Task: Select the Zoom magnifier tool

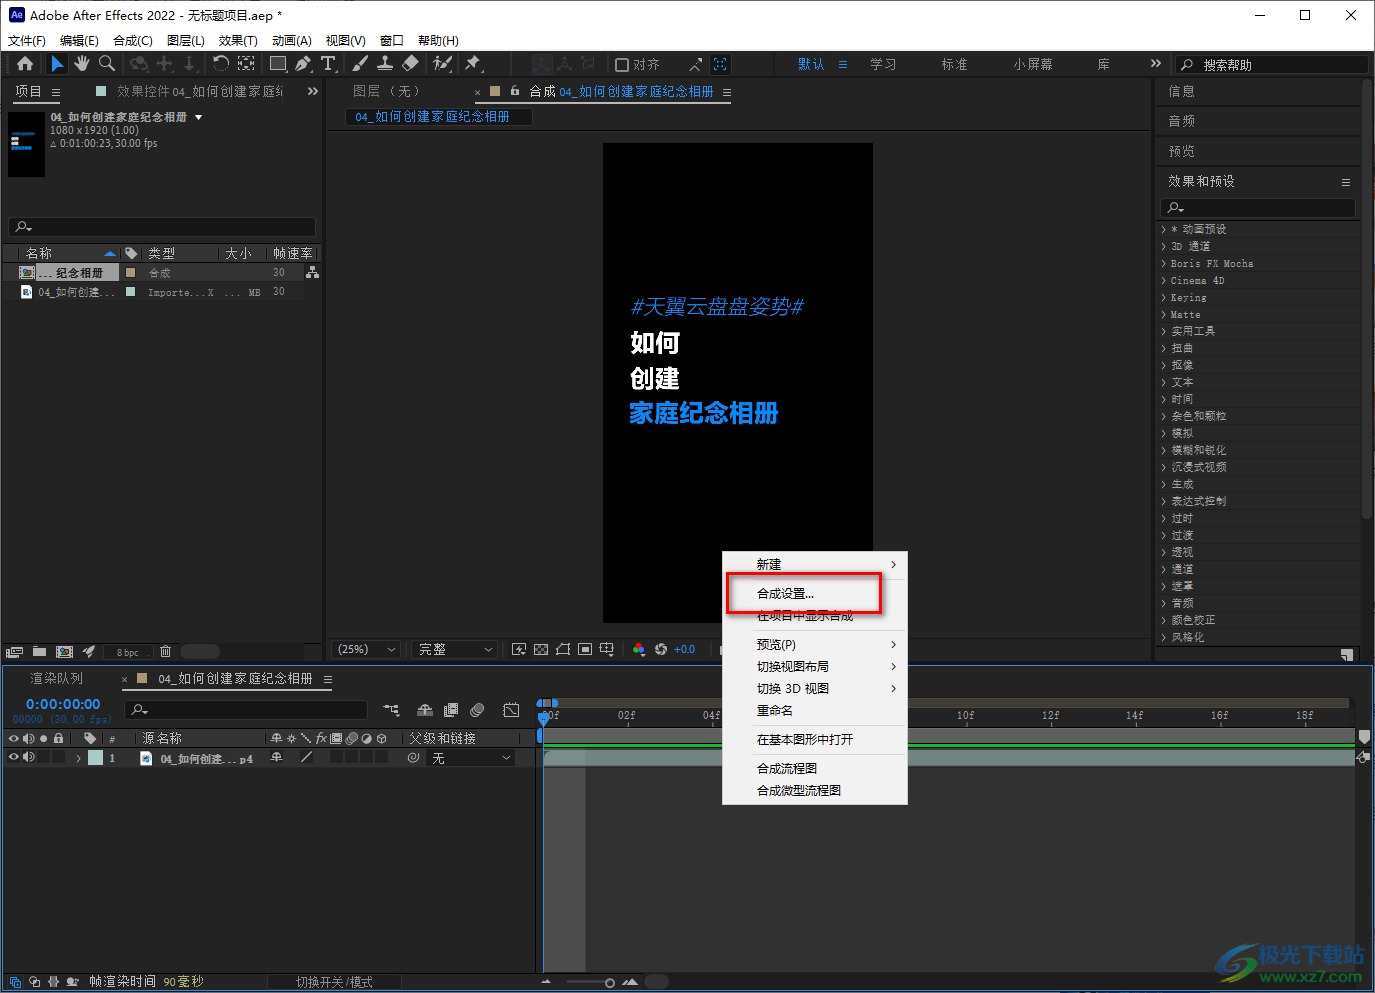Action: pyautogui.click(x=107, y=64)
